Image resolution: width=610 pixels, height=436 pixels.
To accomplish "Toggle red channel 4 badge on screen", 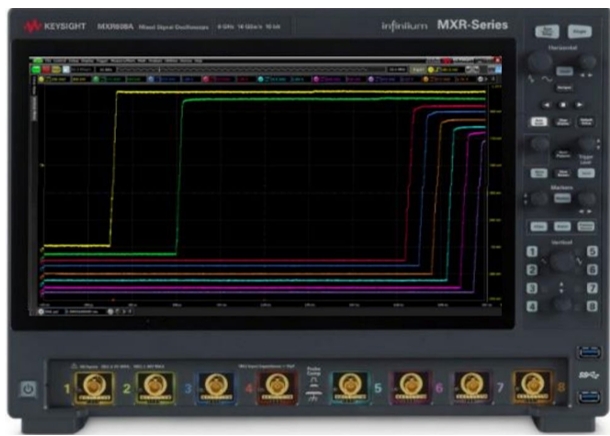I will pos(206,79).
